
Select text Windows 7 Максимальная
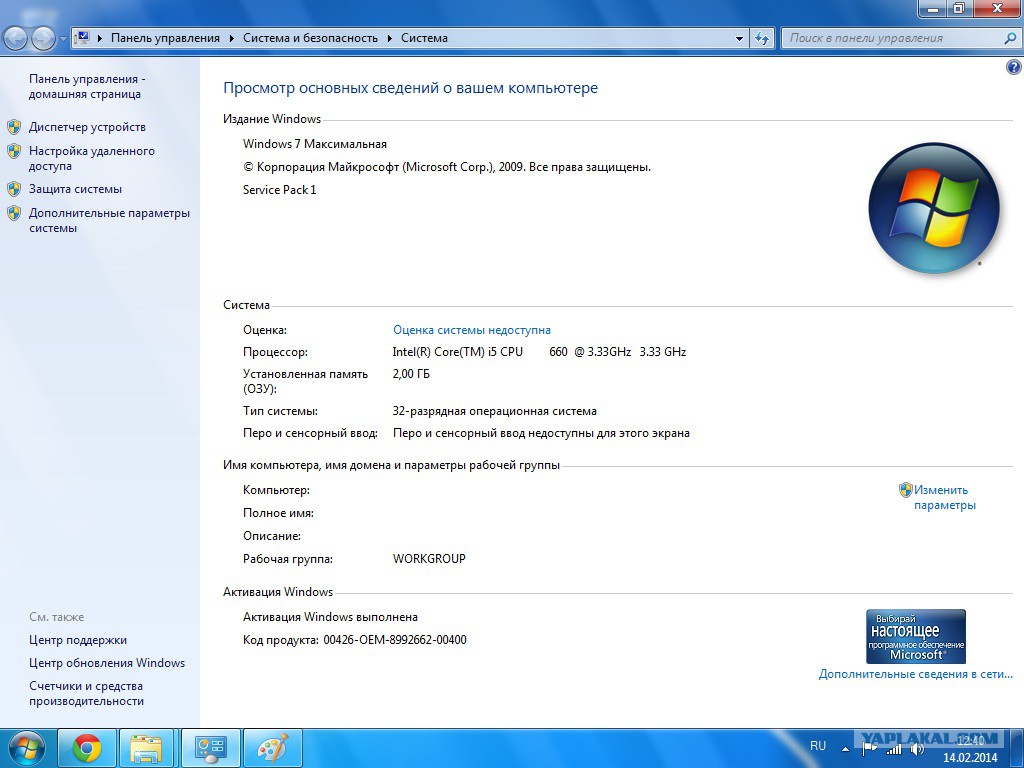315,144
